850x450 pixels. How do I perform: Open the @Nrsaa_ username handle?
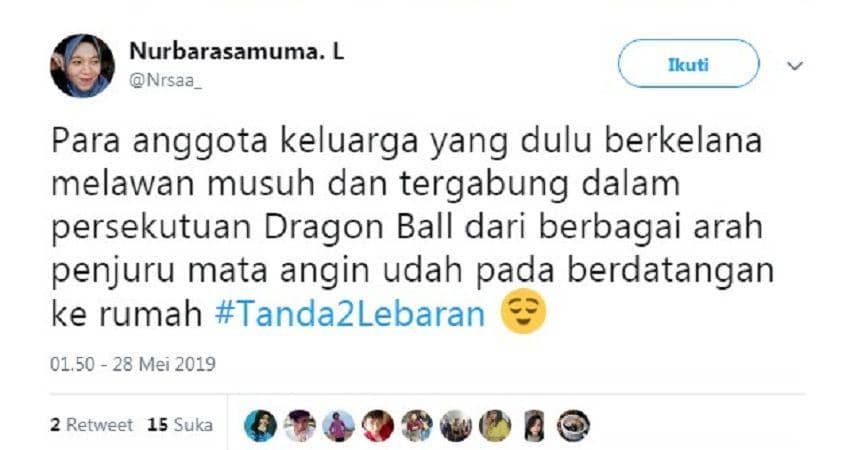[165, 81]
